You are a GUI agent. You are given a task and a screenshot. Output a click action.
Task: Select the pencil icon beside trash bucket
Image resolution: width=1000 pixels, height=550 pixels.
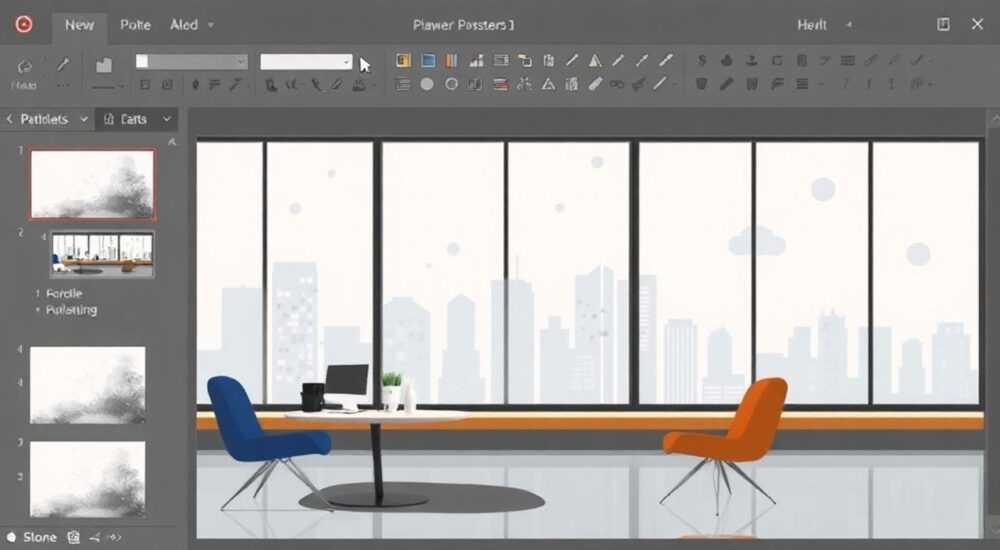pos(726,84)
